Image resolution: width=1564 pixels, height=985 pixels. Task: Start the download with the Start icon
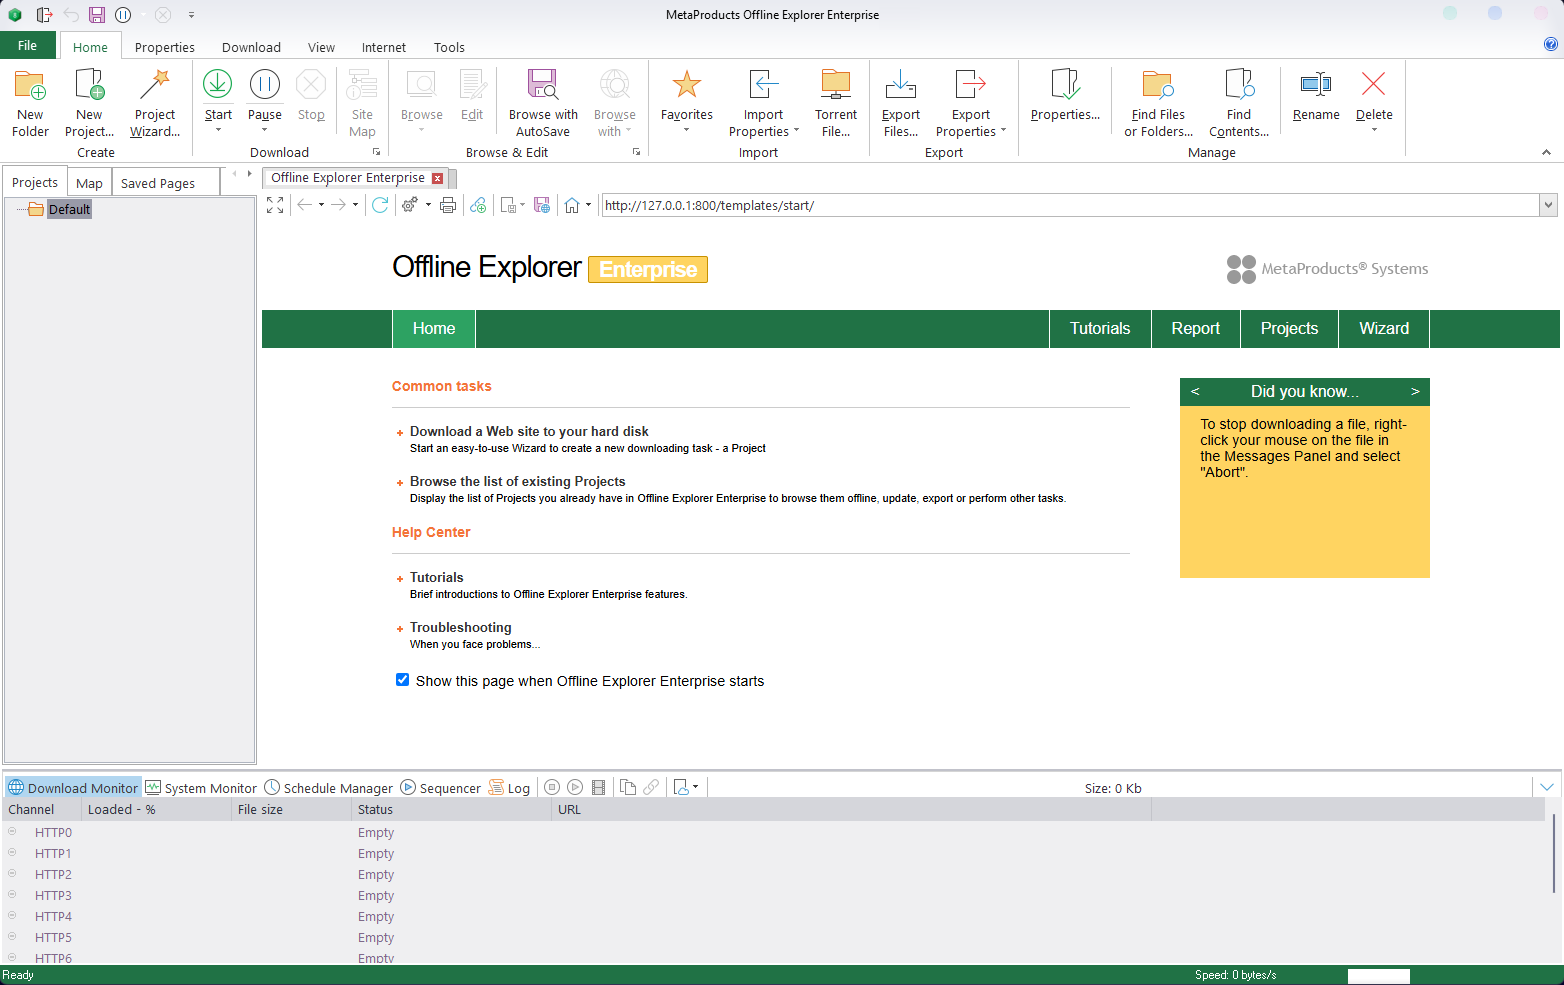[218, 85]
